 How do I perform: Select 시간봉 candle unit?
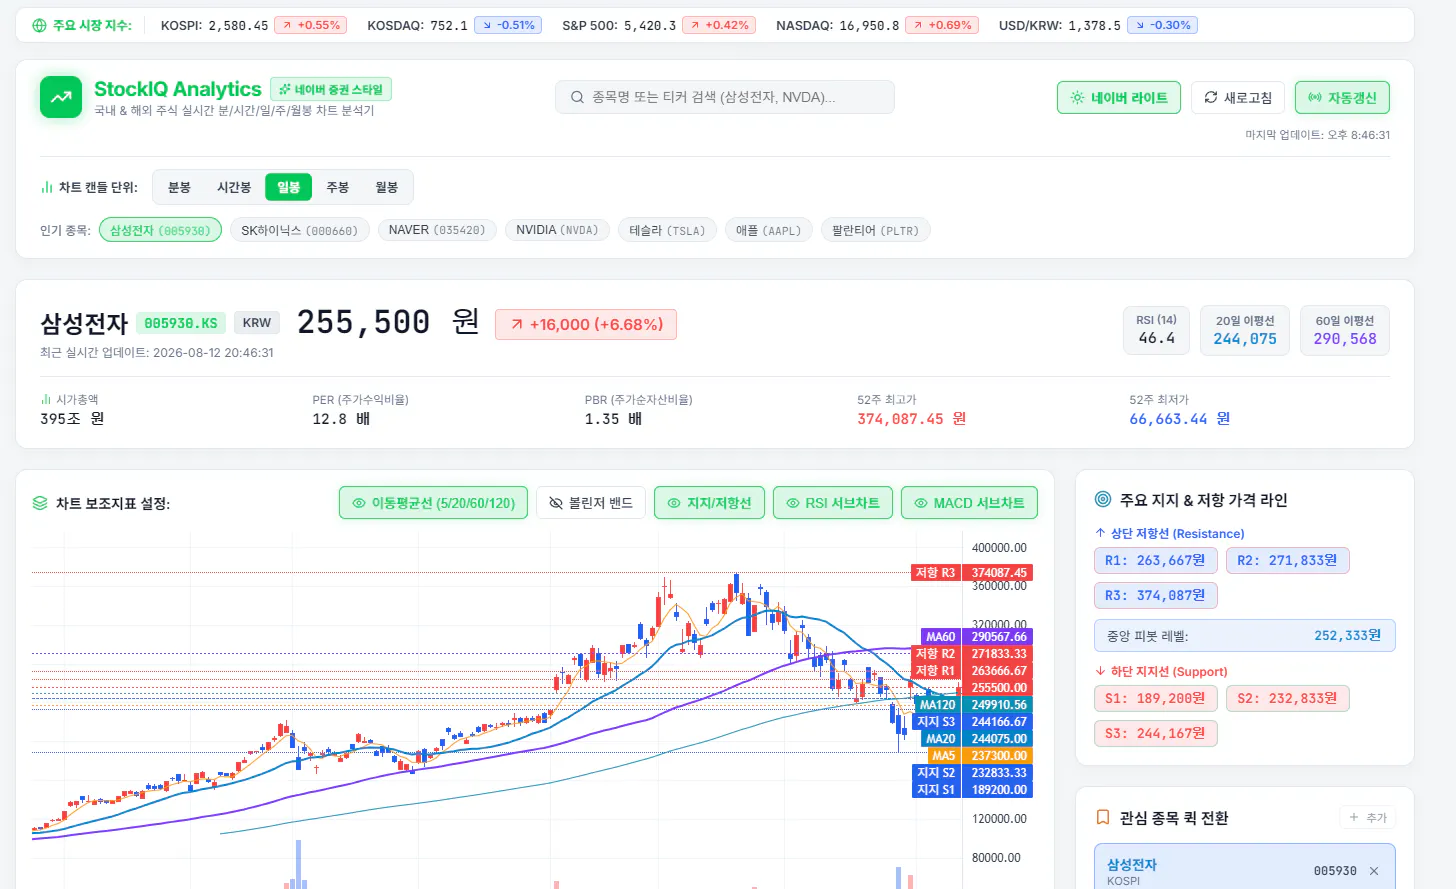click(x=234, y=187)
